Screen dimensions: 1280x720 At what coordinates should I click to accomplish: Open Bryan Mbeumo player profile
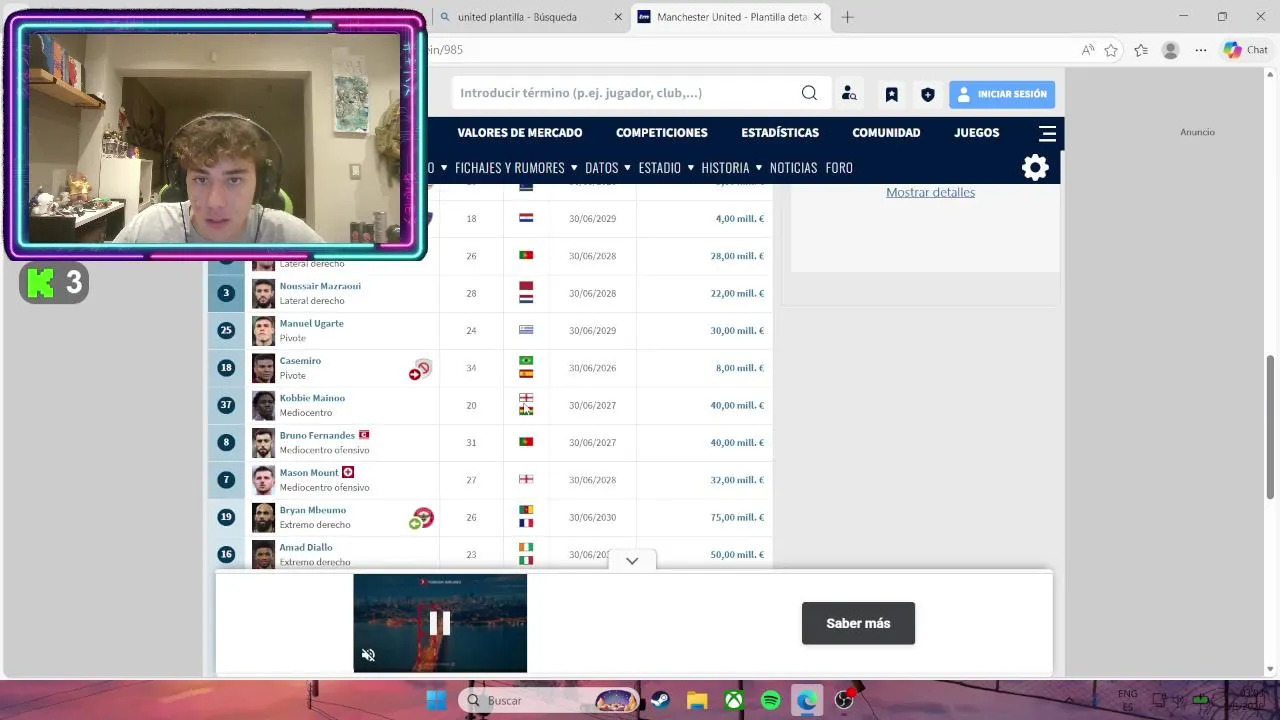313,510
